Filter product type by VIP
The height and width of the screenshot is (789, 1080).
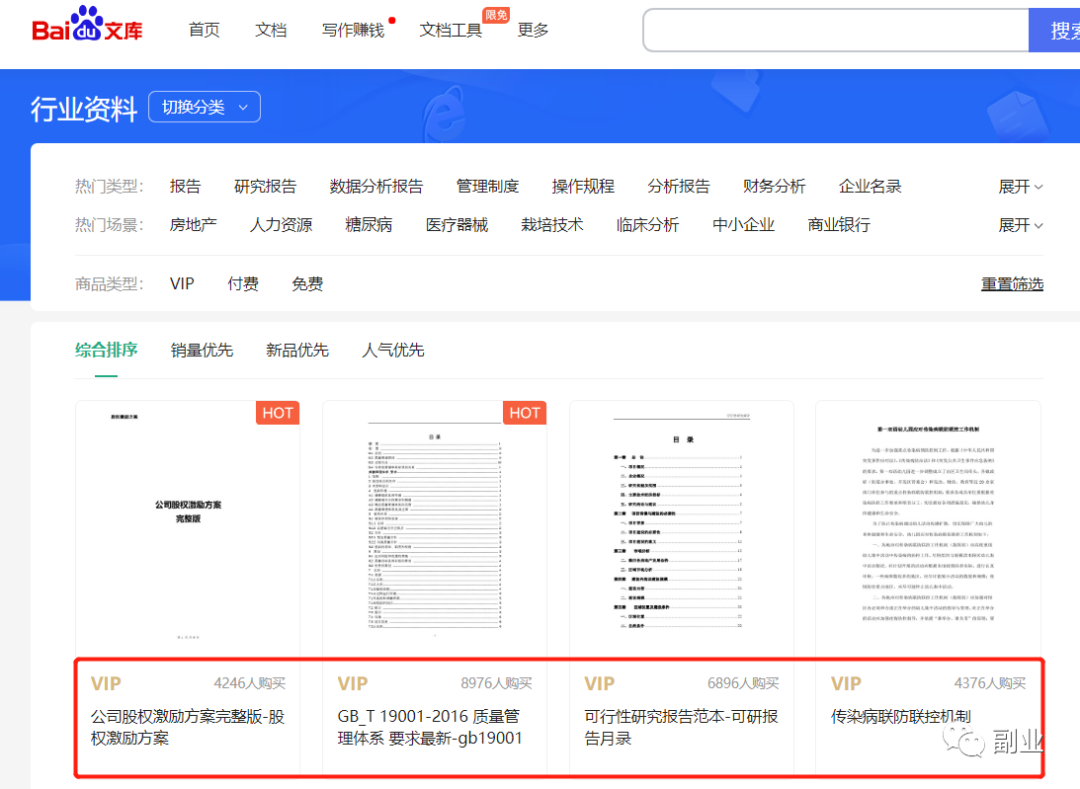(182, 284)
